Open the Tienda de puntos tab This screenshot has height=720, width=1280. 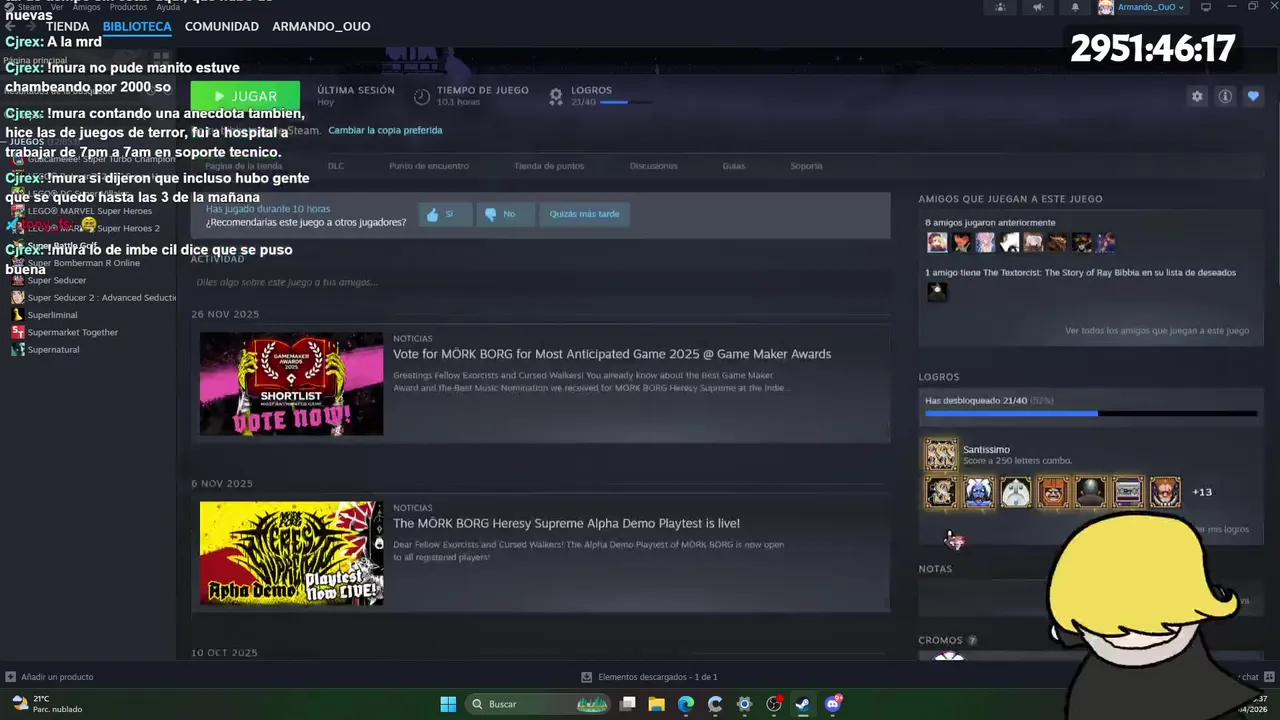[x=549, y=166]
